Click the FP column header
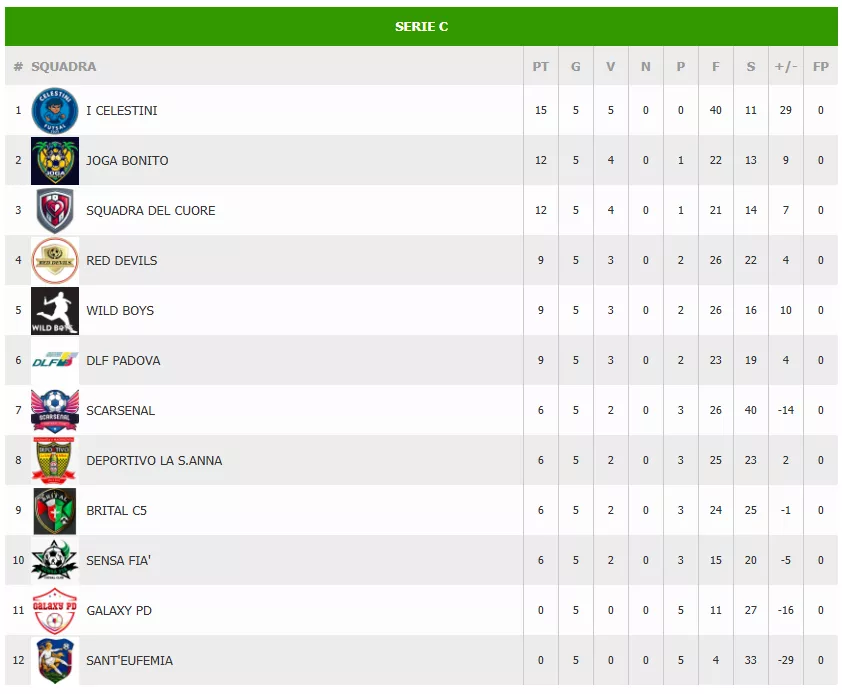The width and height of the screenshot is (842, 694). (821, 67)
